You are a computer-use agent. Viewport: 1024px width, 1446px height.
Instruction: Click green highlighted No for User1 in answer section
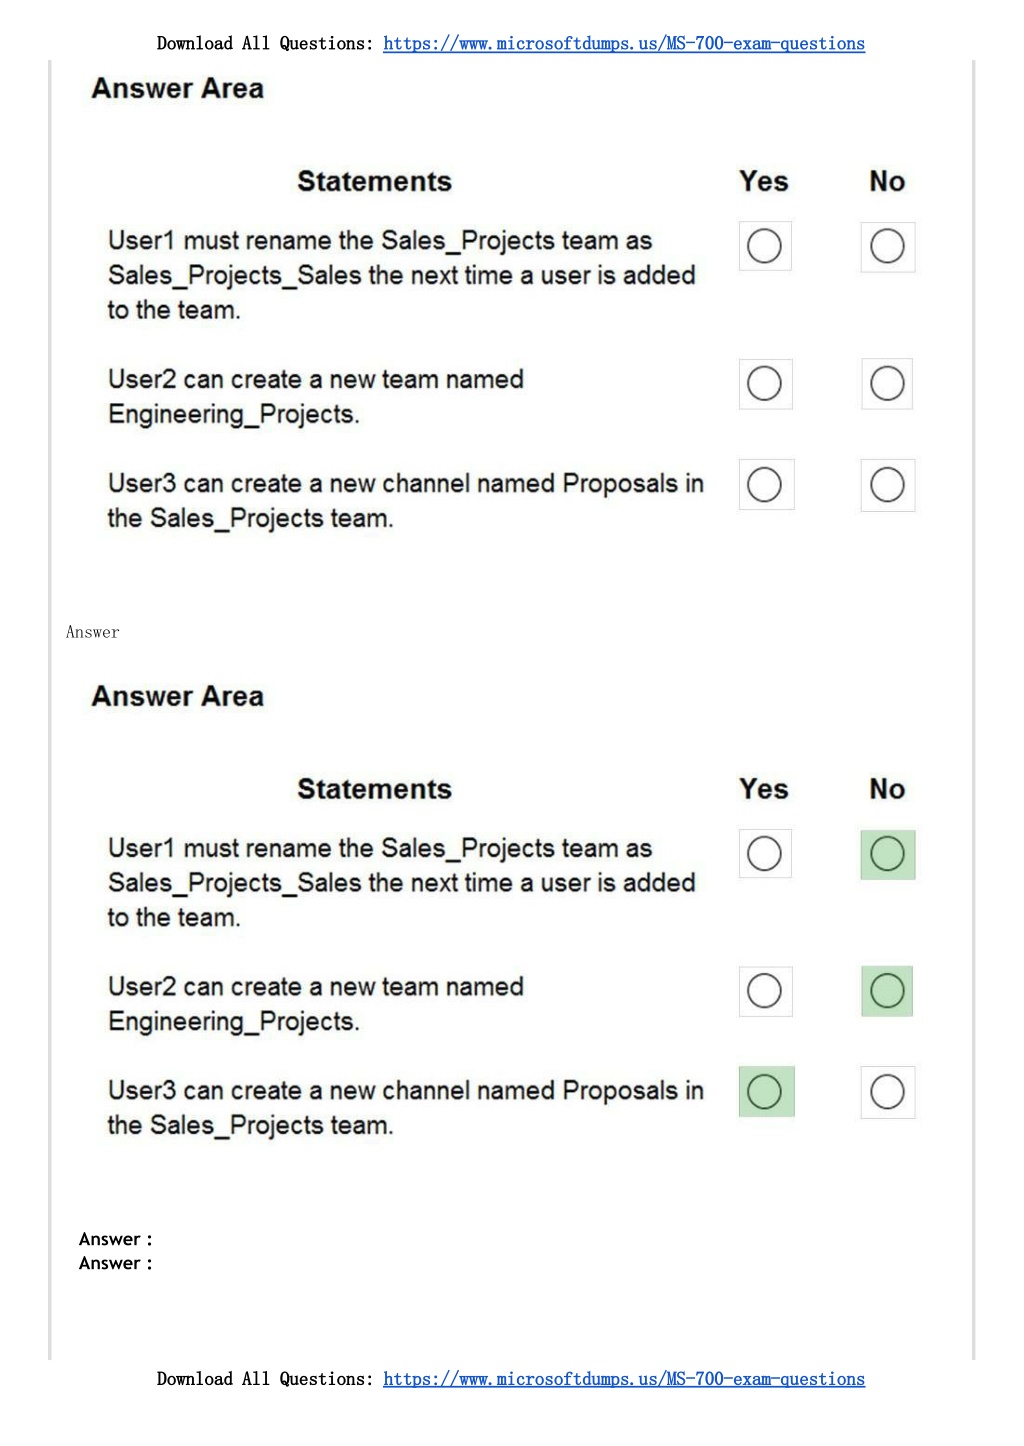887,855
